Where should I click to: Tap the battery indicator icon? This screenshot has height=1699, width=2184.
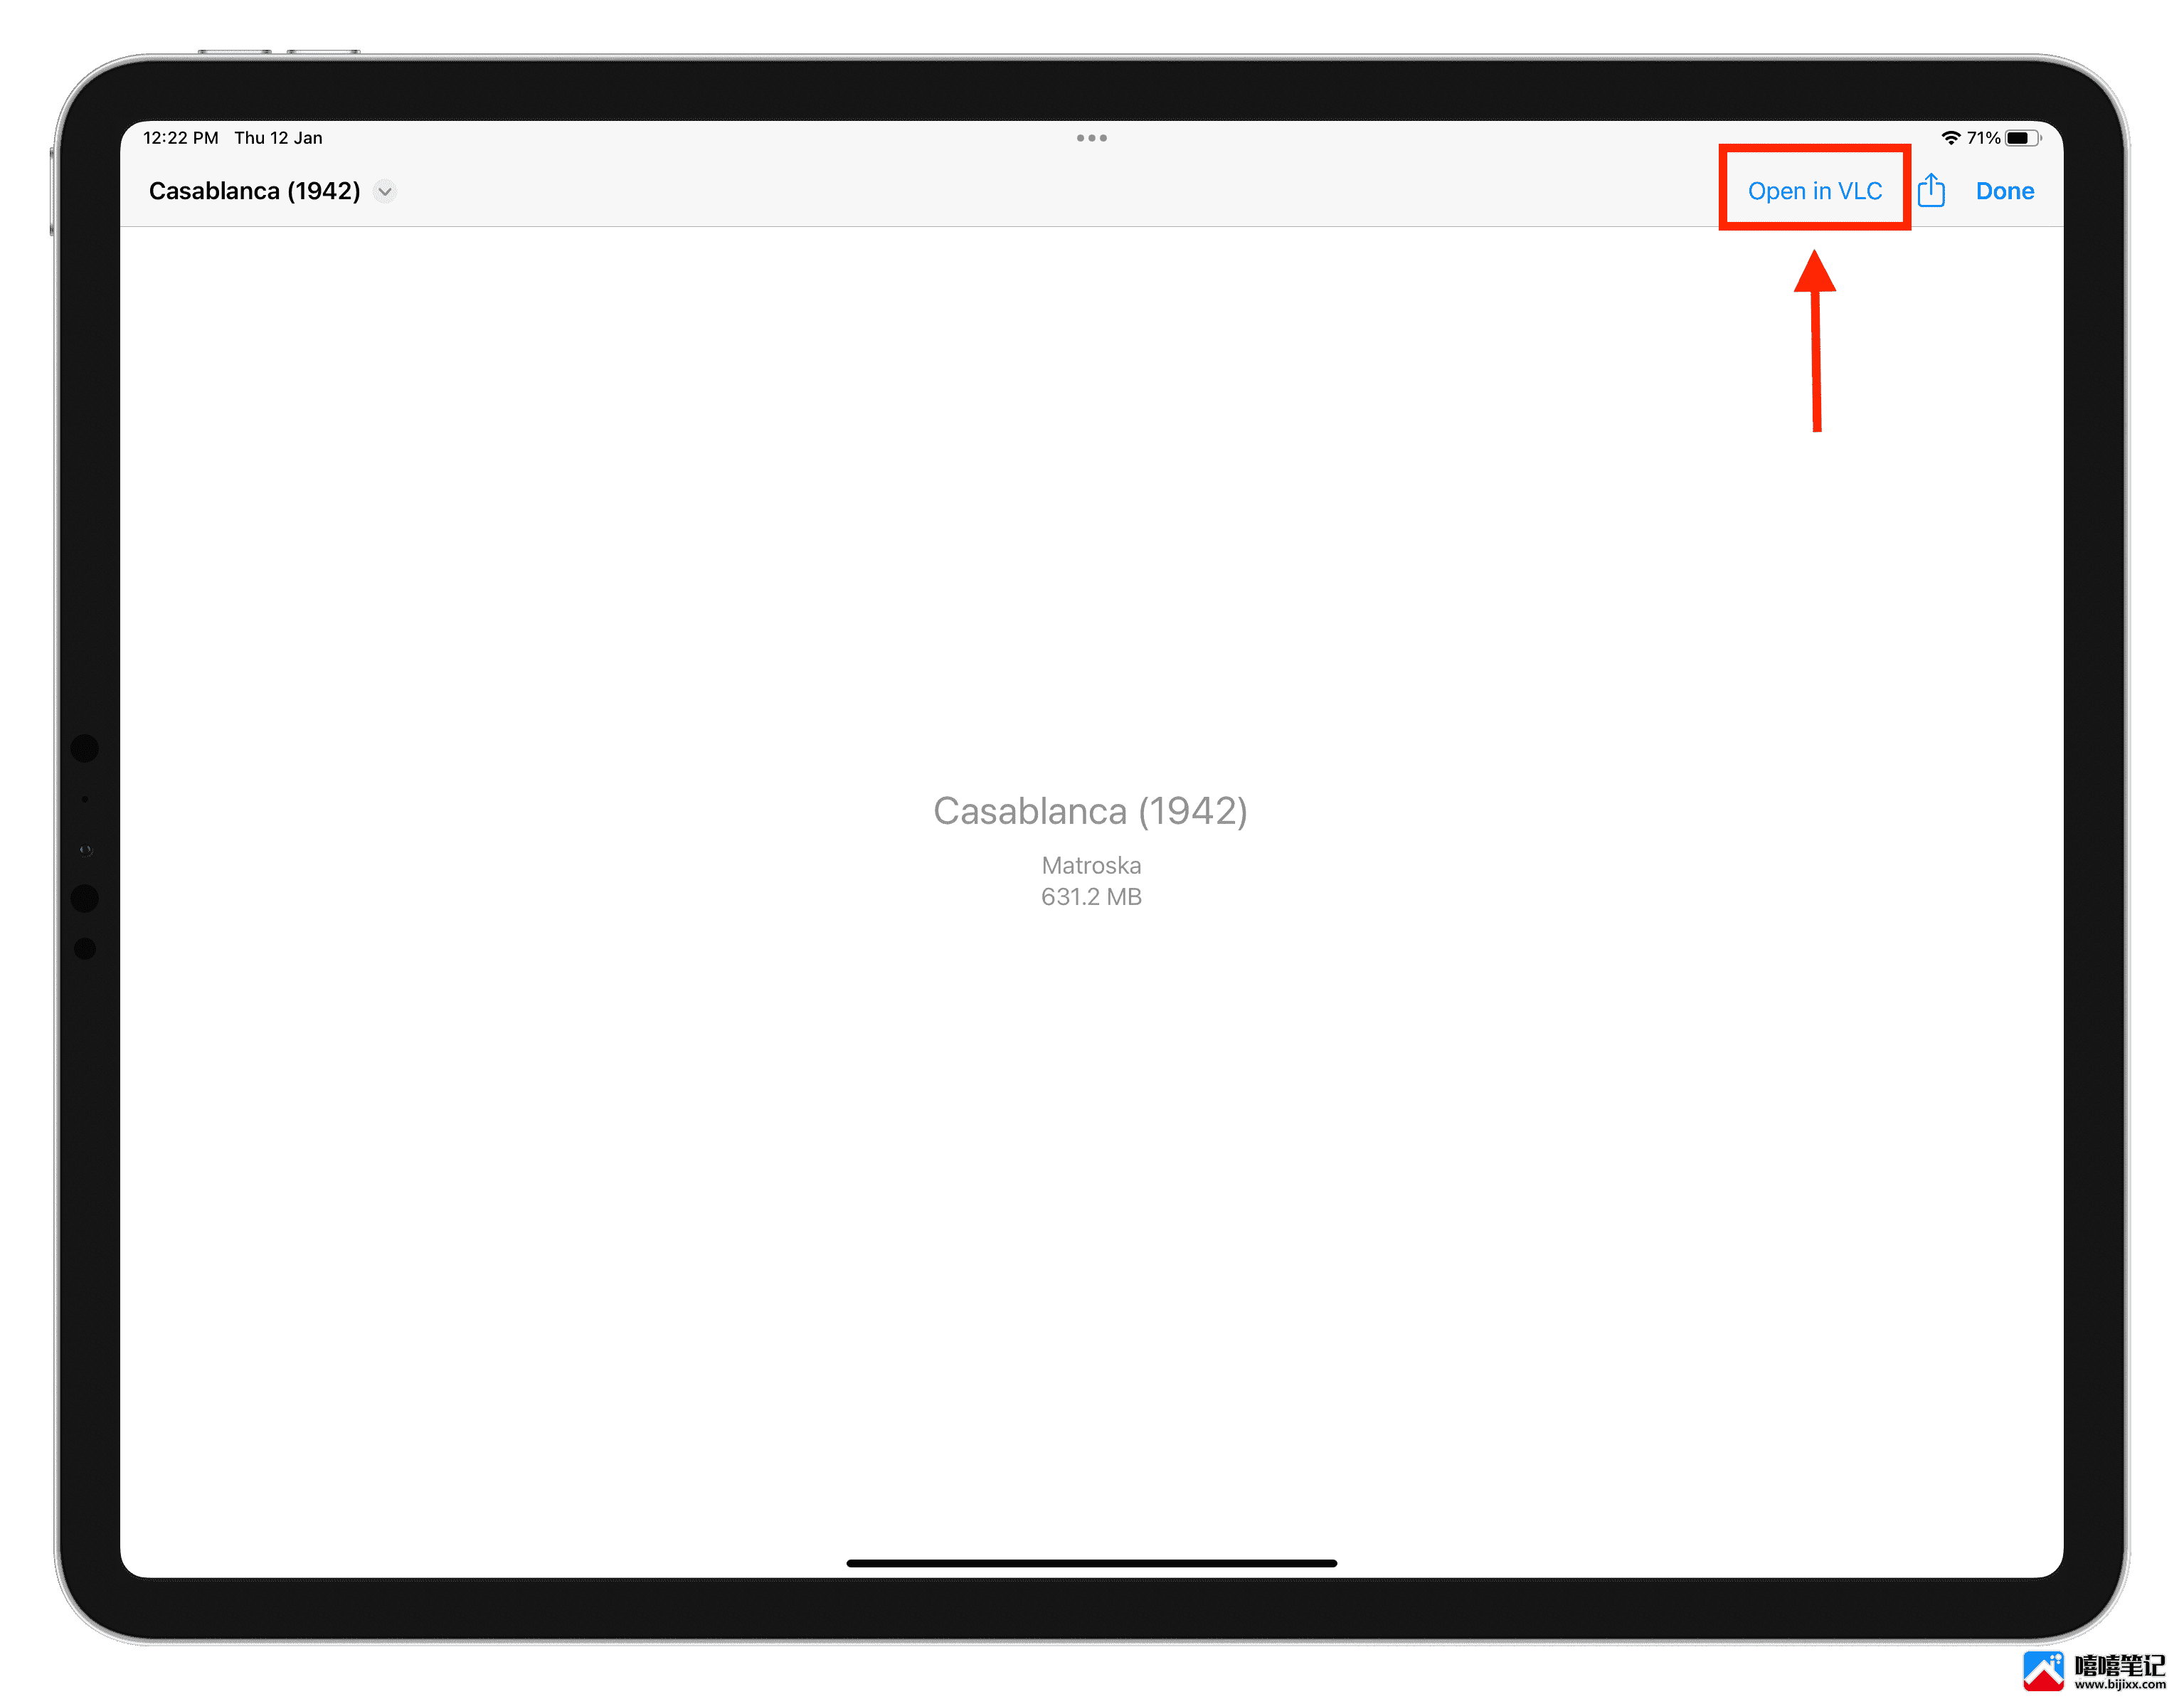2022,138
